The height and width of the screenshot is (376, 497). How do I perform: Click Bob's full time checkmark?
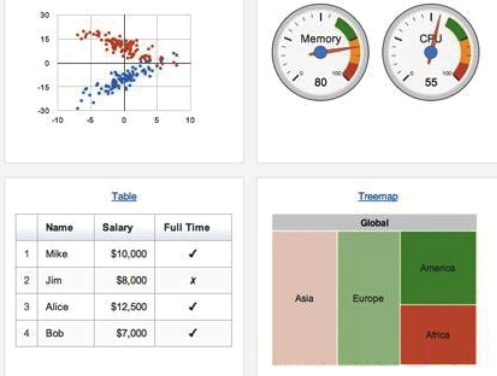pos(193,333)
